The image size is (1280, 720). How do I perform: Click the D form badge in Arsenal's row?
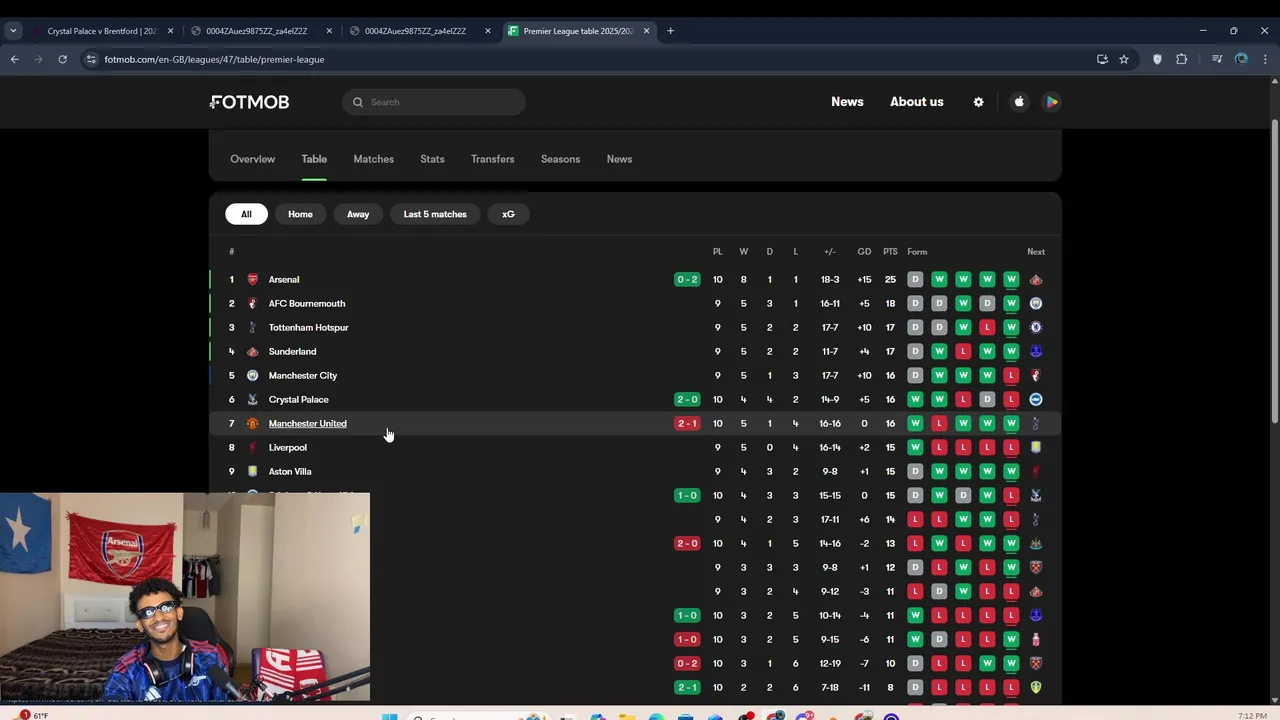click(915, 280)
